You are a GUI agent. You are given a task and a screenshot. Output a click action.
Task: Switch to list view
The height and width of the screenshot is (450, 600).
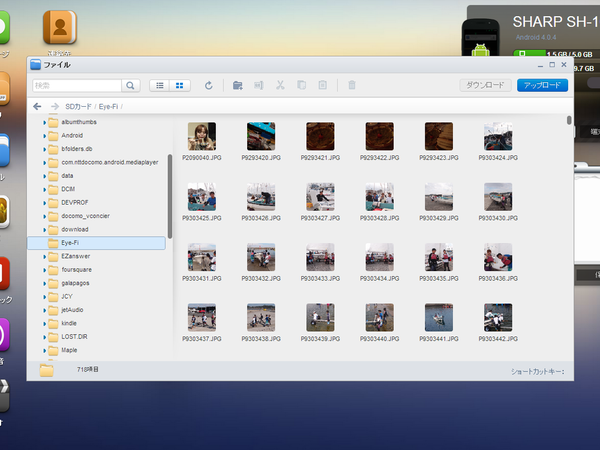pyautogui.click(x=160, y=85)
